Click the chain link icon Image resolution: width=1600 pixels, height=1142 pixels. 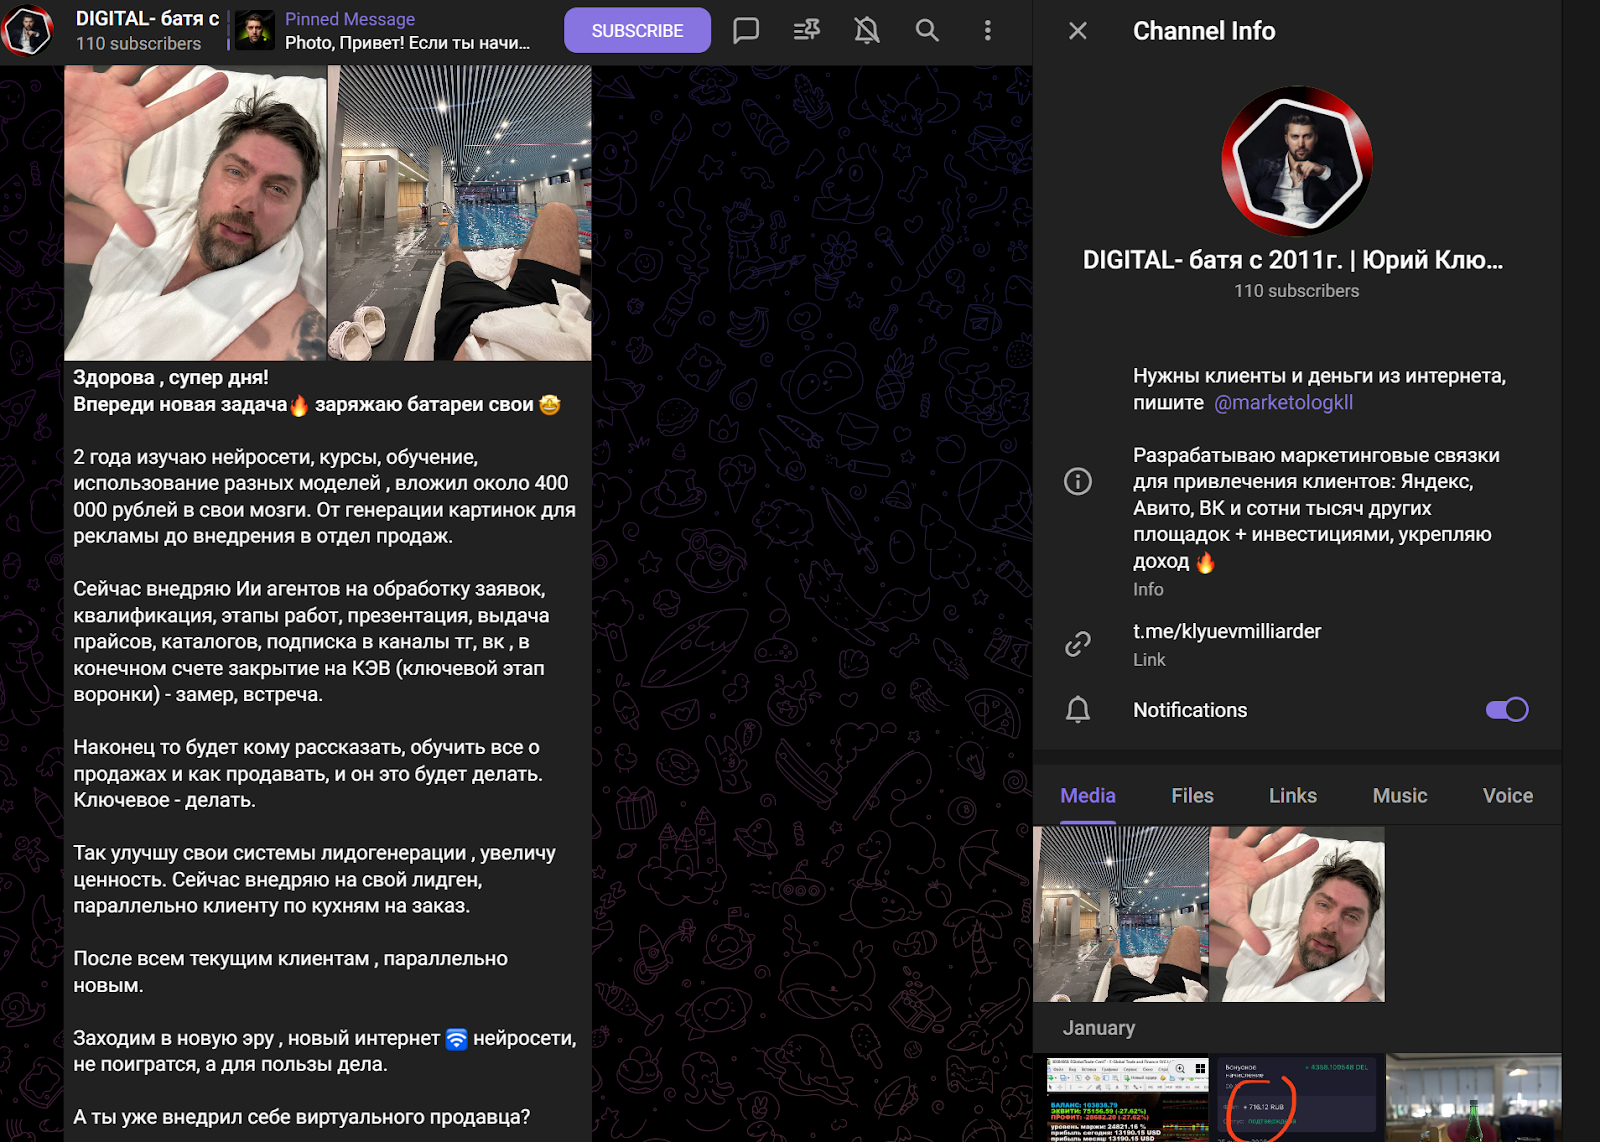click(x=1077, y=644)
